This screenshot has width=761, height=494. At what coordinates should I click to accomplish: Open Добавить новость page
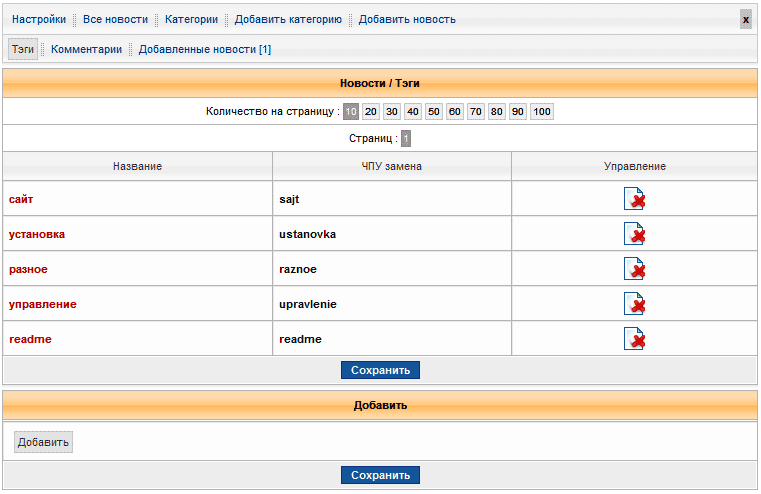[407, 19]
